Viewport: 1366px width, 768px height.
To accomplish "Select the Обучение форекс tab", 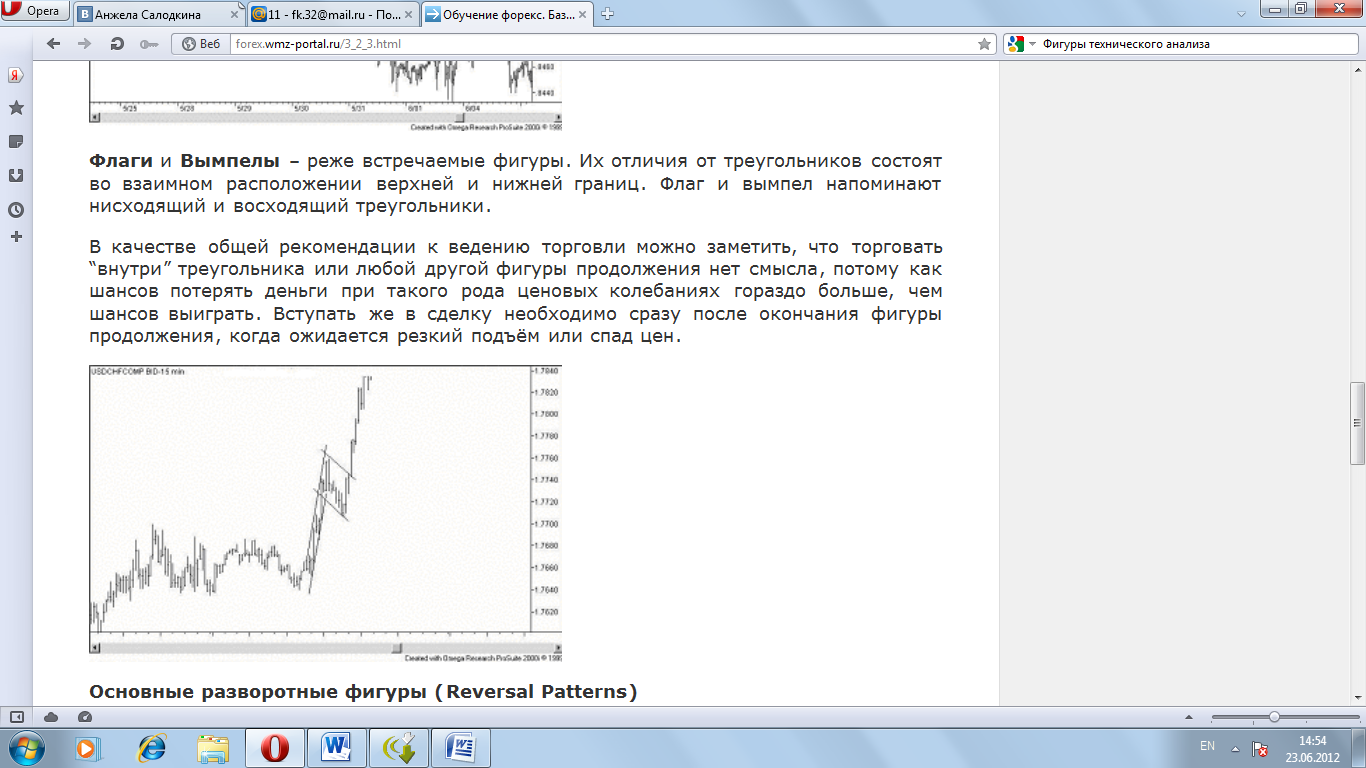I will click(x=505, y=14).
